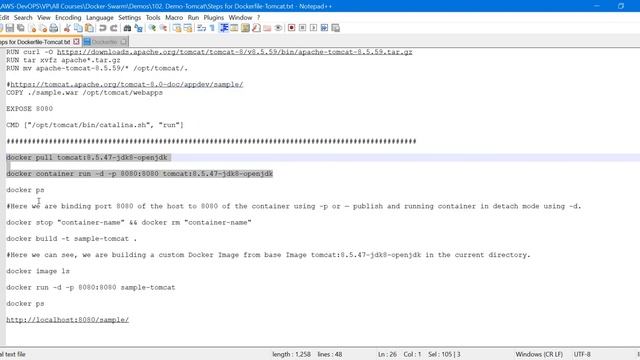Click the Paste clipboard toolbar icon
Viewport: 640px width, 360px height.
89,28
